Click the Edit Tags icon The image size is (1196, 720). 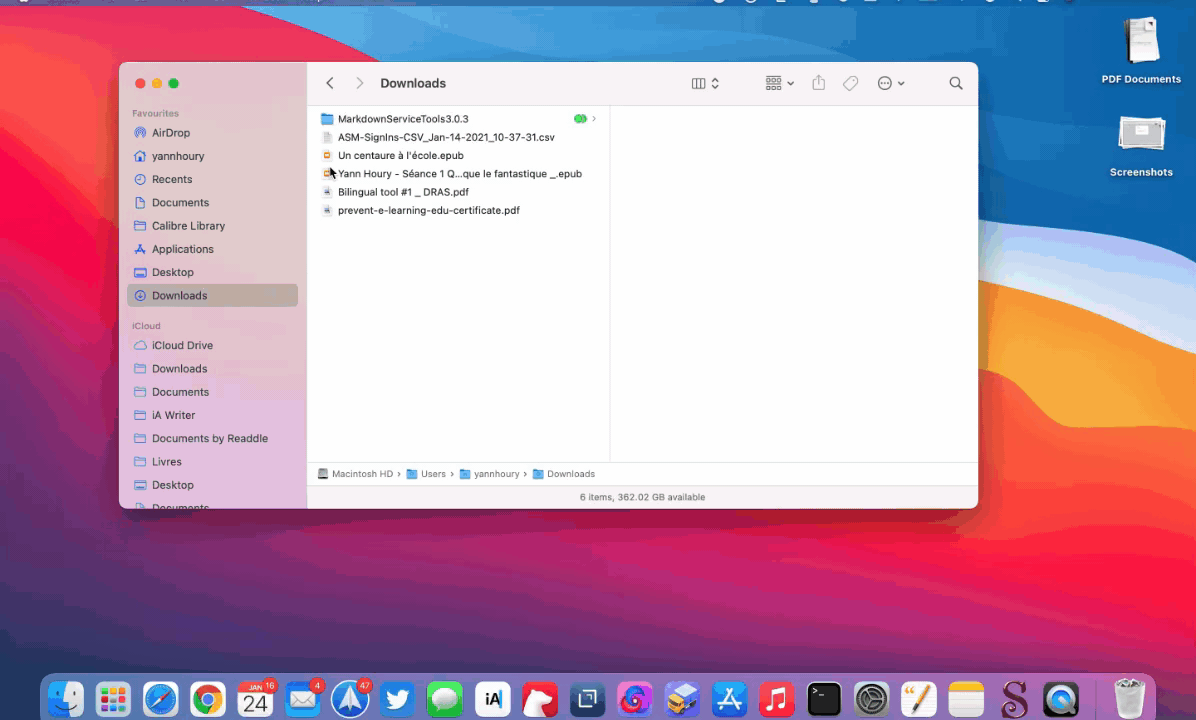(850, 83)
